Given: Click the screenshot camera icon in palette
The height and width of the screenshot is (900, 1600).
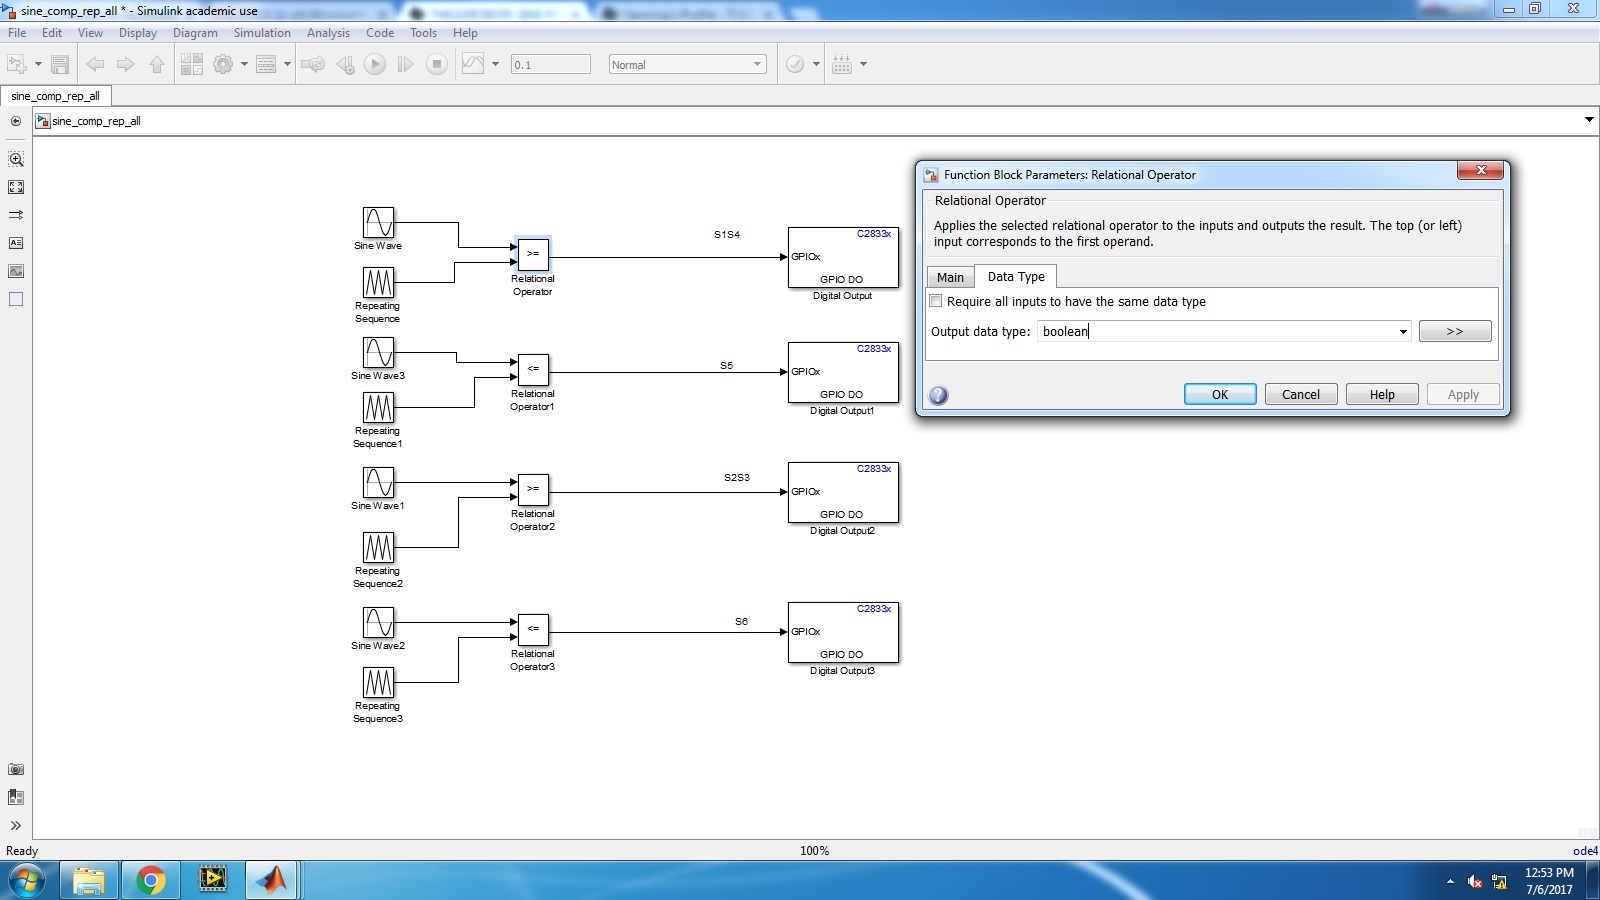Looking at the screenshot, I should pos(16,769).
